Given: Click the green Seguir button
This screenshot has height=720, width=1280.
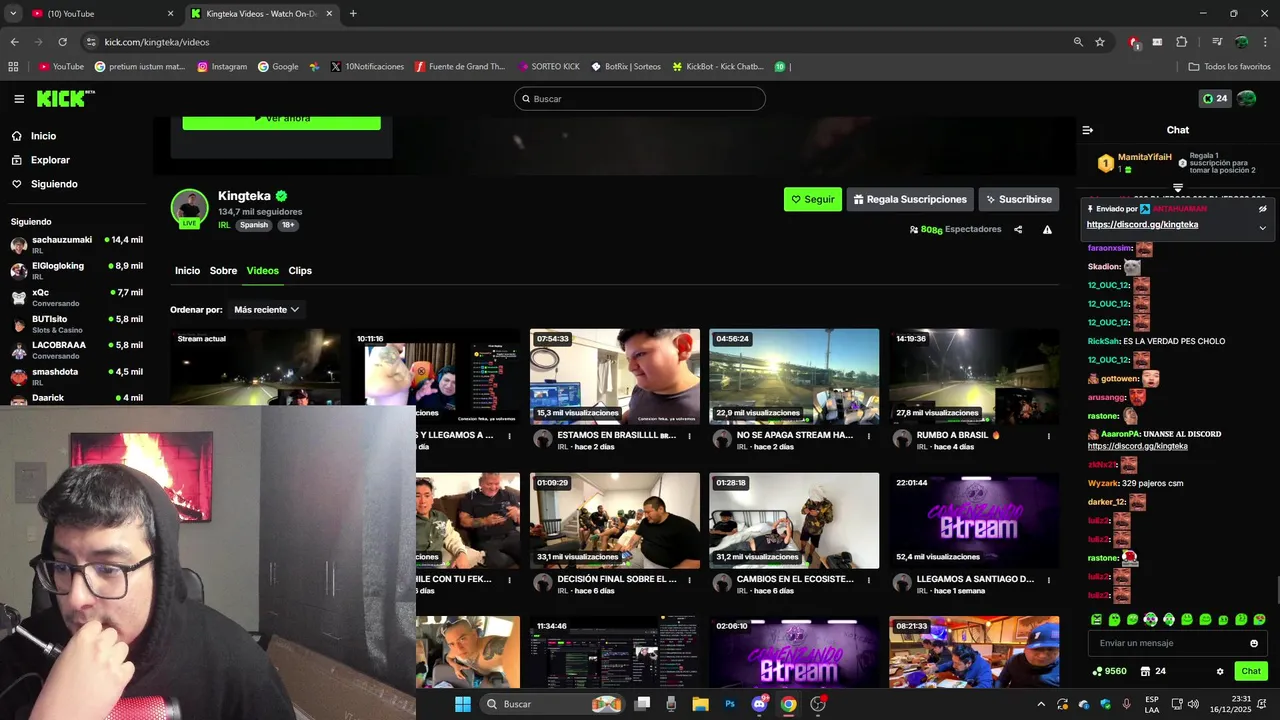Looking at the screenshot, I should [813, 199].
